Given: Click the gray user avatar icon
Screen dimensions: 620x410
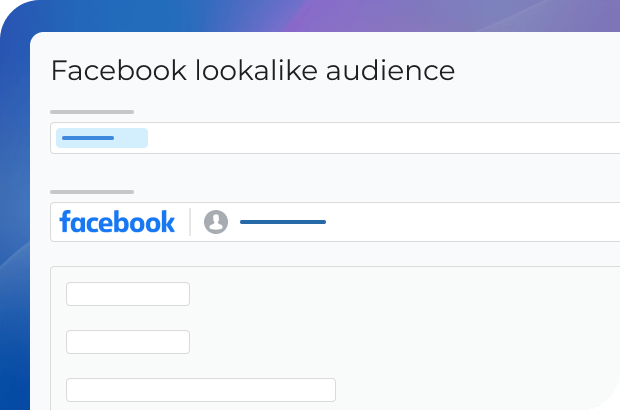Looking at the screenshot, I should pyautogui.click(x=216, y=222).
